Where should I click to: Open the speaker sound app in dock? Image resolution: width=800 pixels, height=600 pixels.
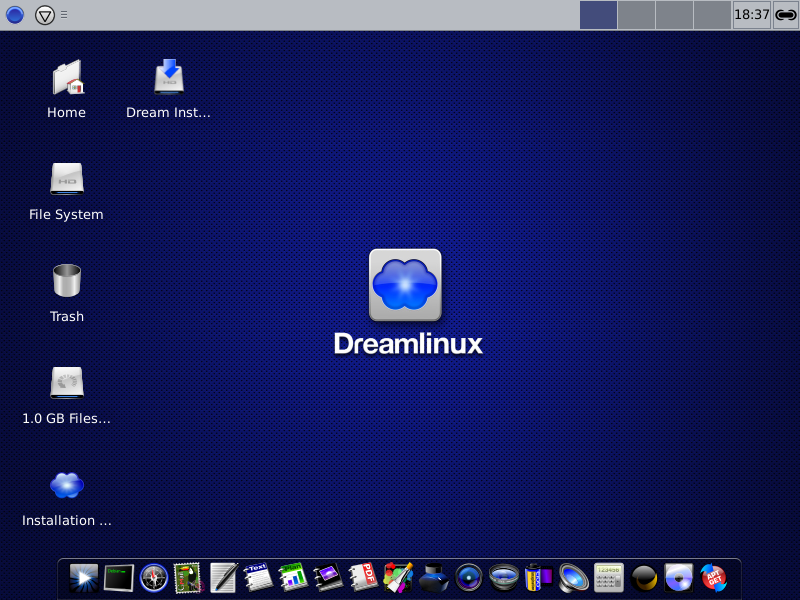(x=573, y=577)
